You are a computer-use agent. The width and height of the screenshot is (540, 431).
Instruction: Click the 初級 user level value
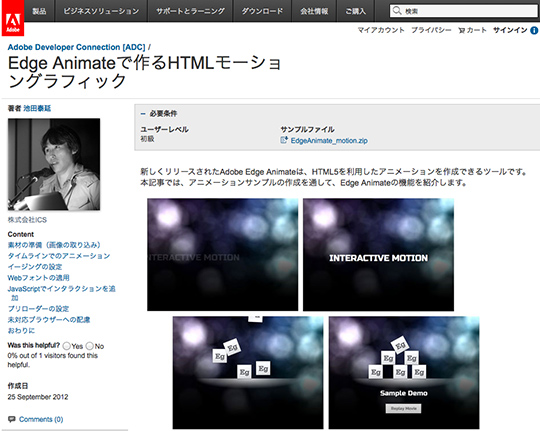(x=147, y=139)
